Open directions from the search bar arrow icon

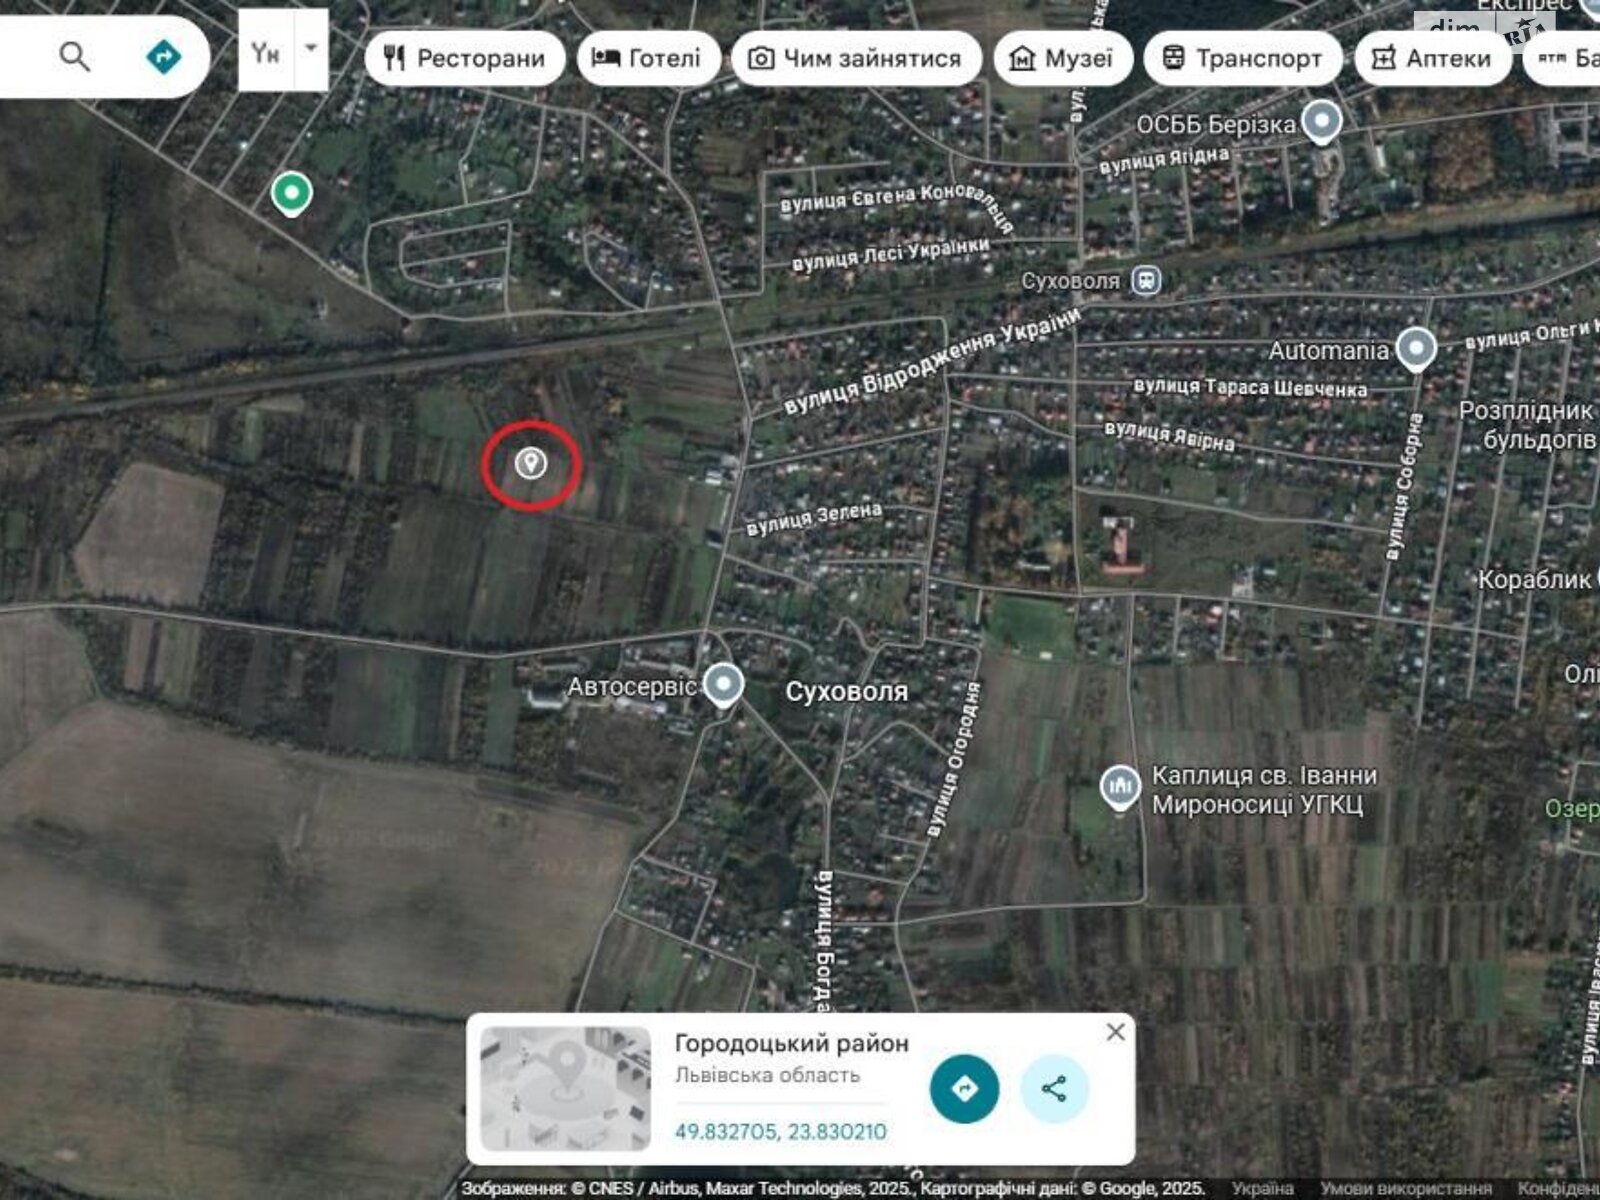(163, 57)
